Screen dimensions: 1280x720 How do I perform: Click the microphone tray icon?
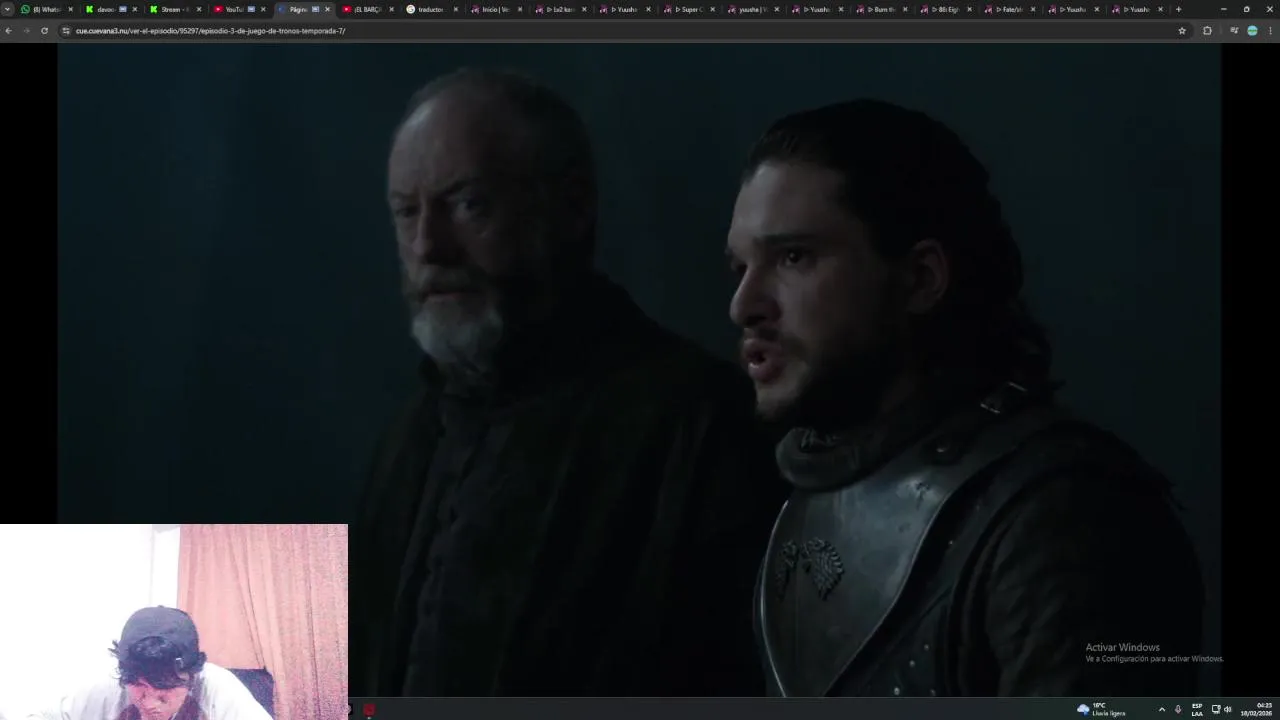pos(1178,709)
